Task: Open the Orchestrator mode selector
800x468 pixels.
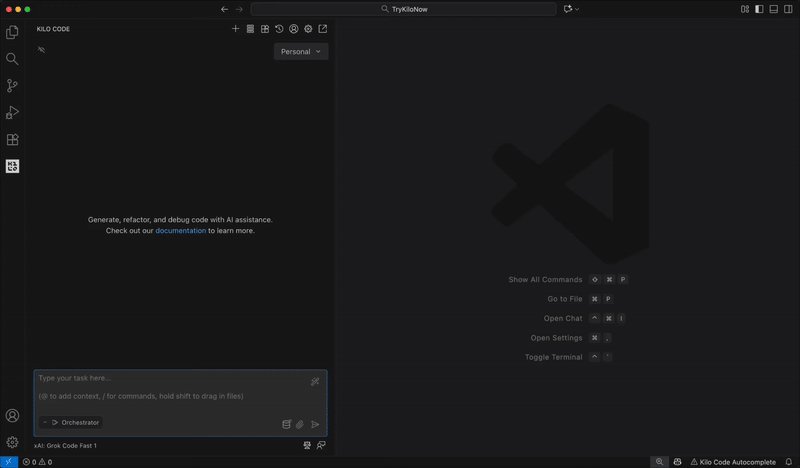Action: pos(71,423)
